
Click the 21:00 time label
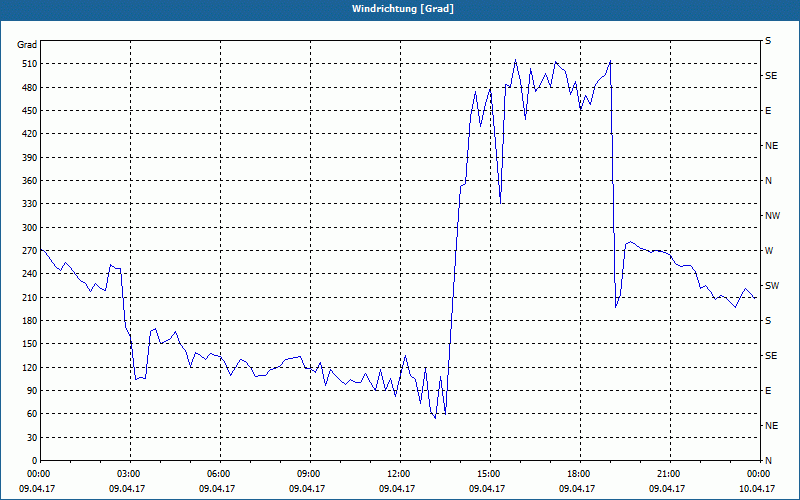[x=670, y=474]
